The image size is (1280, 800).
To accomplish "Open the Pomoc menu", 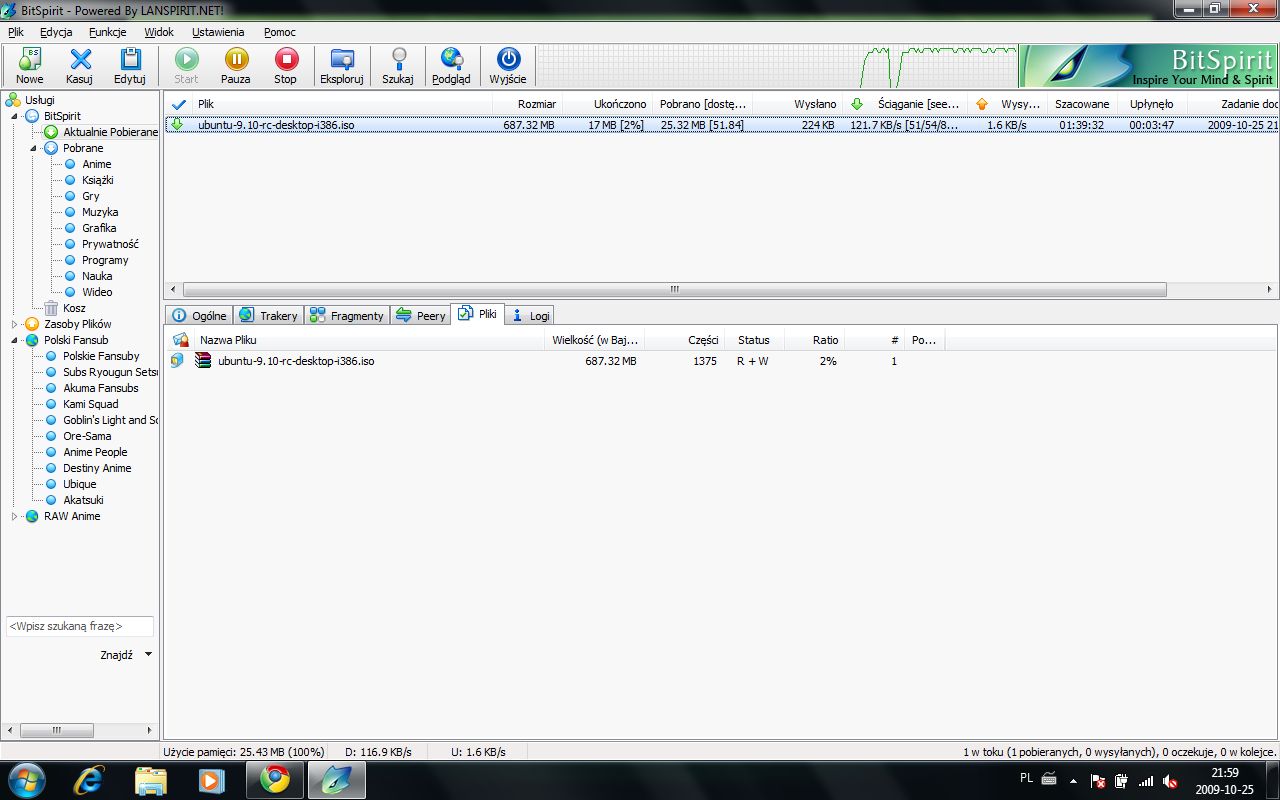I will 280,32.
